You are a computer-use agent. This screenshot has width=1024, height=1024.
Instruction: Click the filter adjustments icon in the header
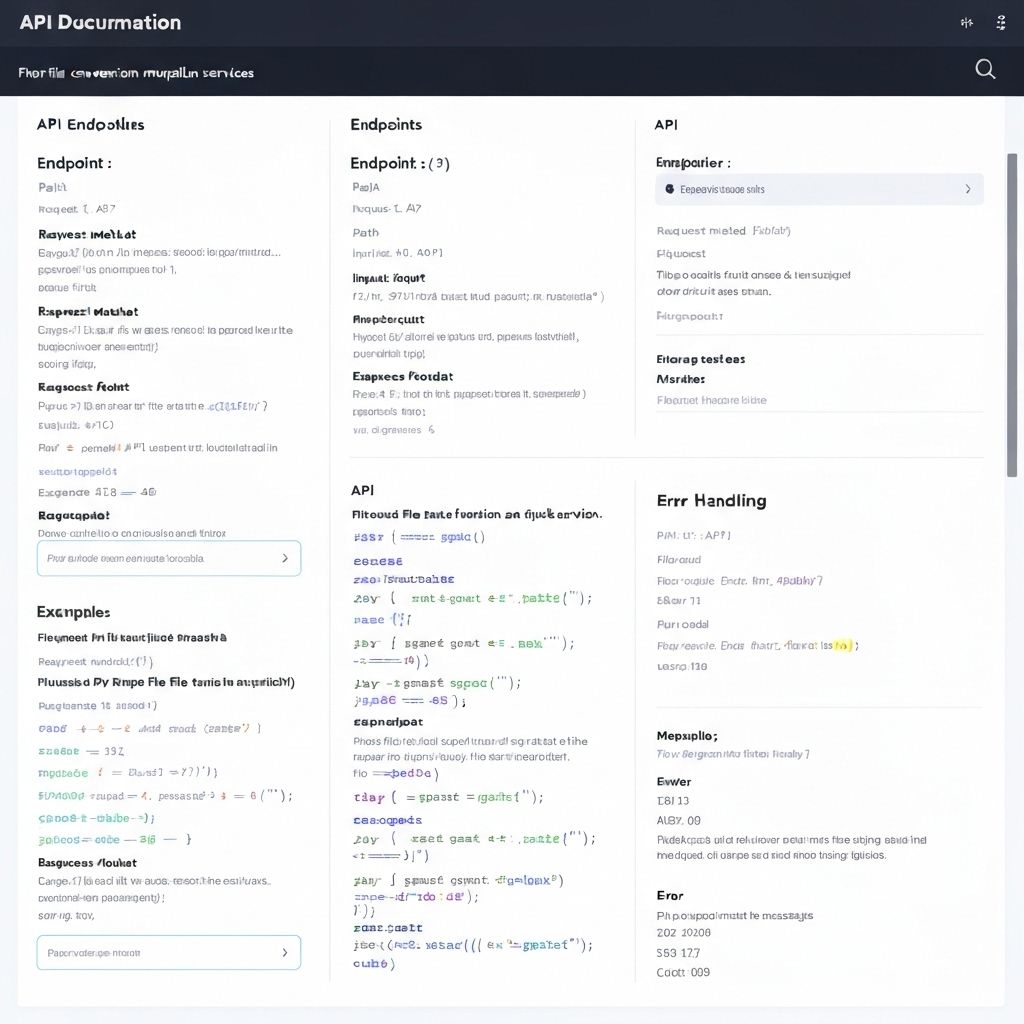tap(966, 21)
